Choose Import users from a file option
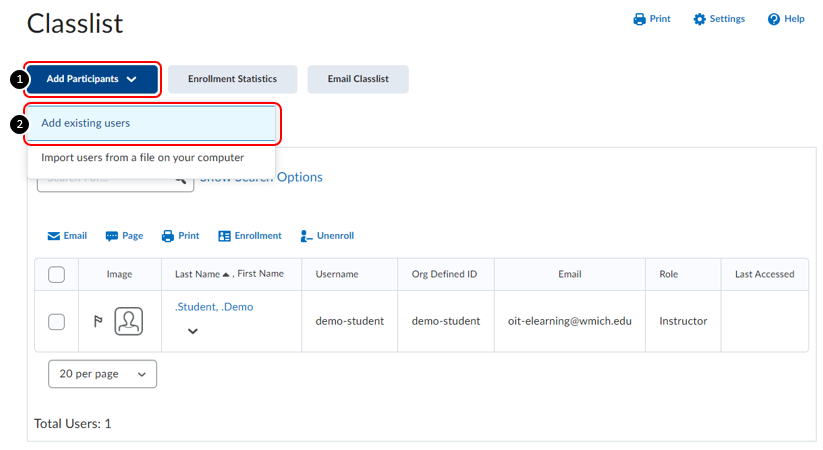This screenshot has width=823, height=450. pyautogui.click(x=142, y=158)
